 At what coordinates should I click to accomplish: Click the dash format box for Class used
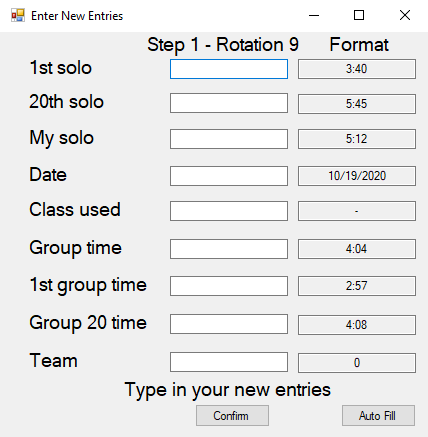[357, 211]
